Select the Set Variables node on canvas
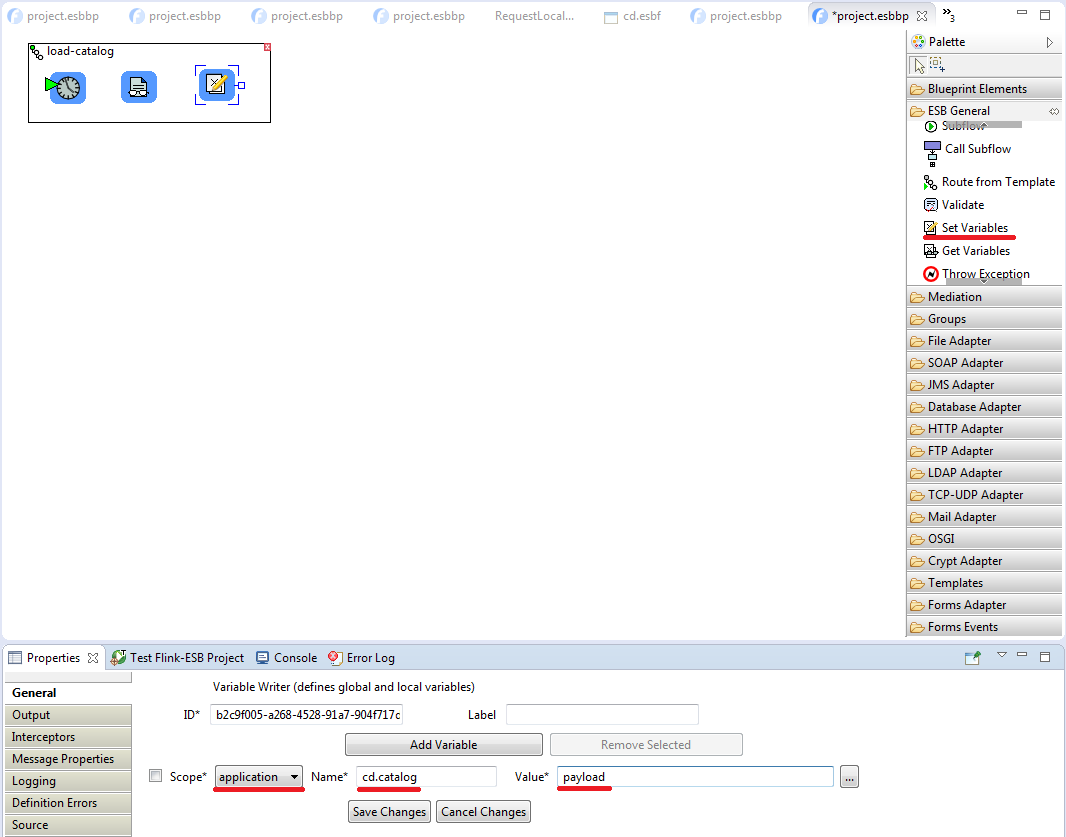 click(x=217, y=85)
